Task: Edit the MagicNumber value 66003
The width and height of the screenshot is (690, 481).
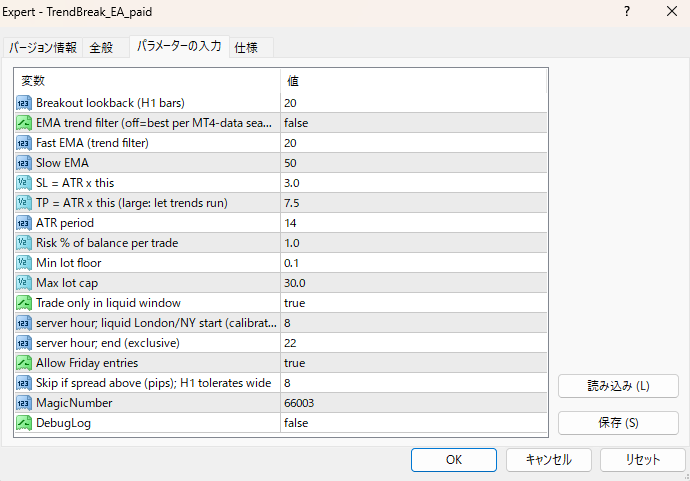Action: pos(414,403)
